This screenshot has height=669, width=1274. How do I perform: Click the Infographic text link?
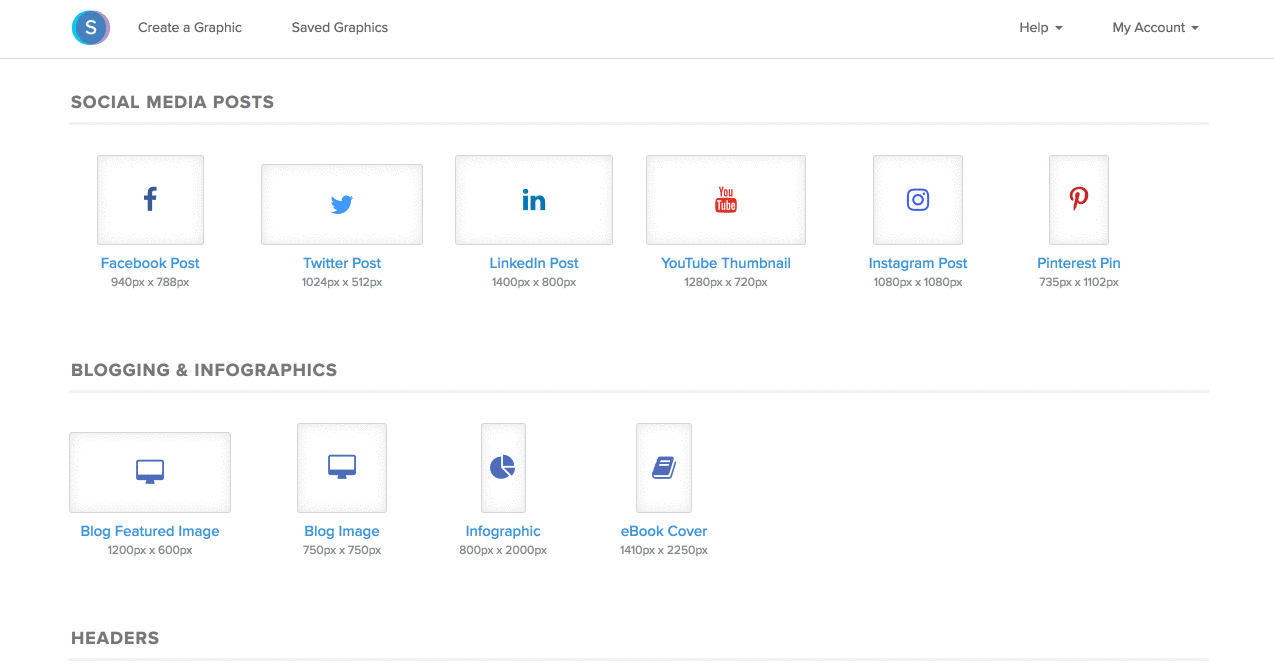(x=503, y=531)
